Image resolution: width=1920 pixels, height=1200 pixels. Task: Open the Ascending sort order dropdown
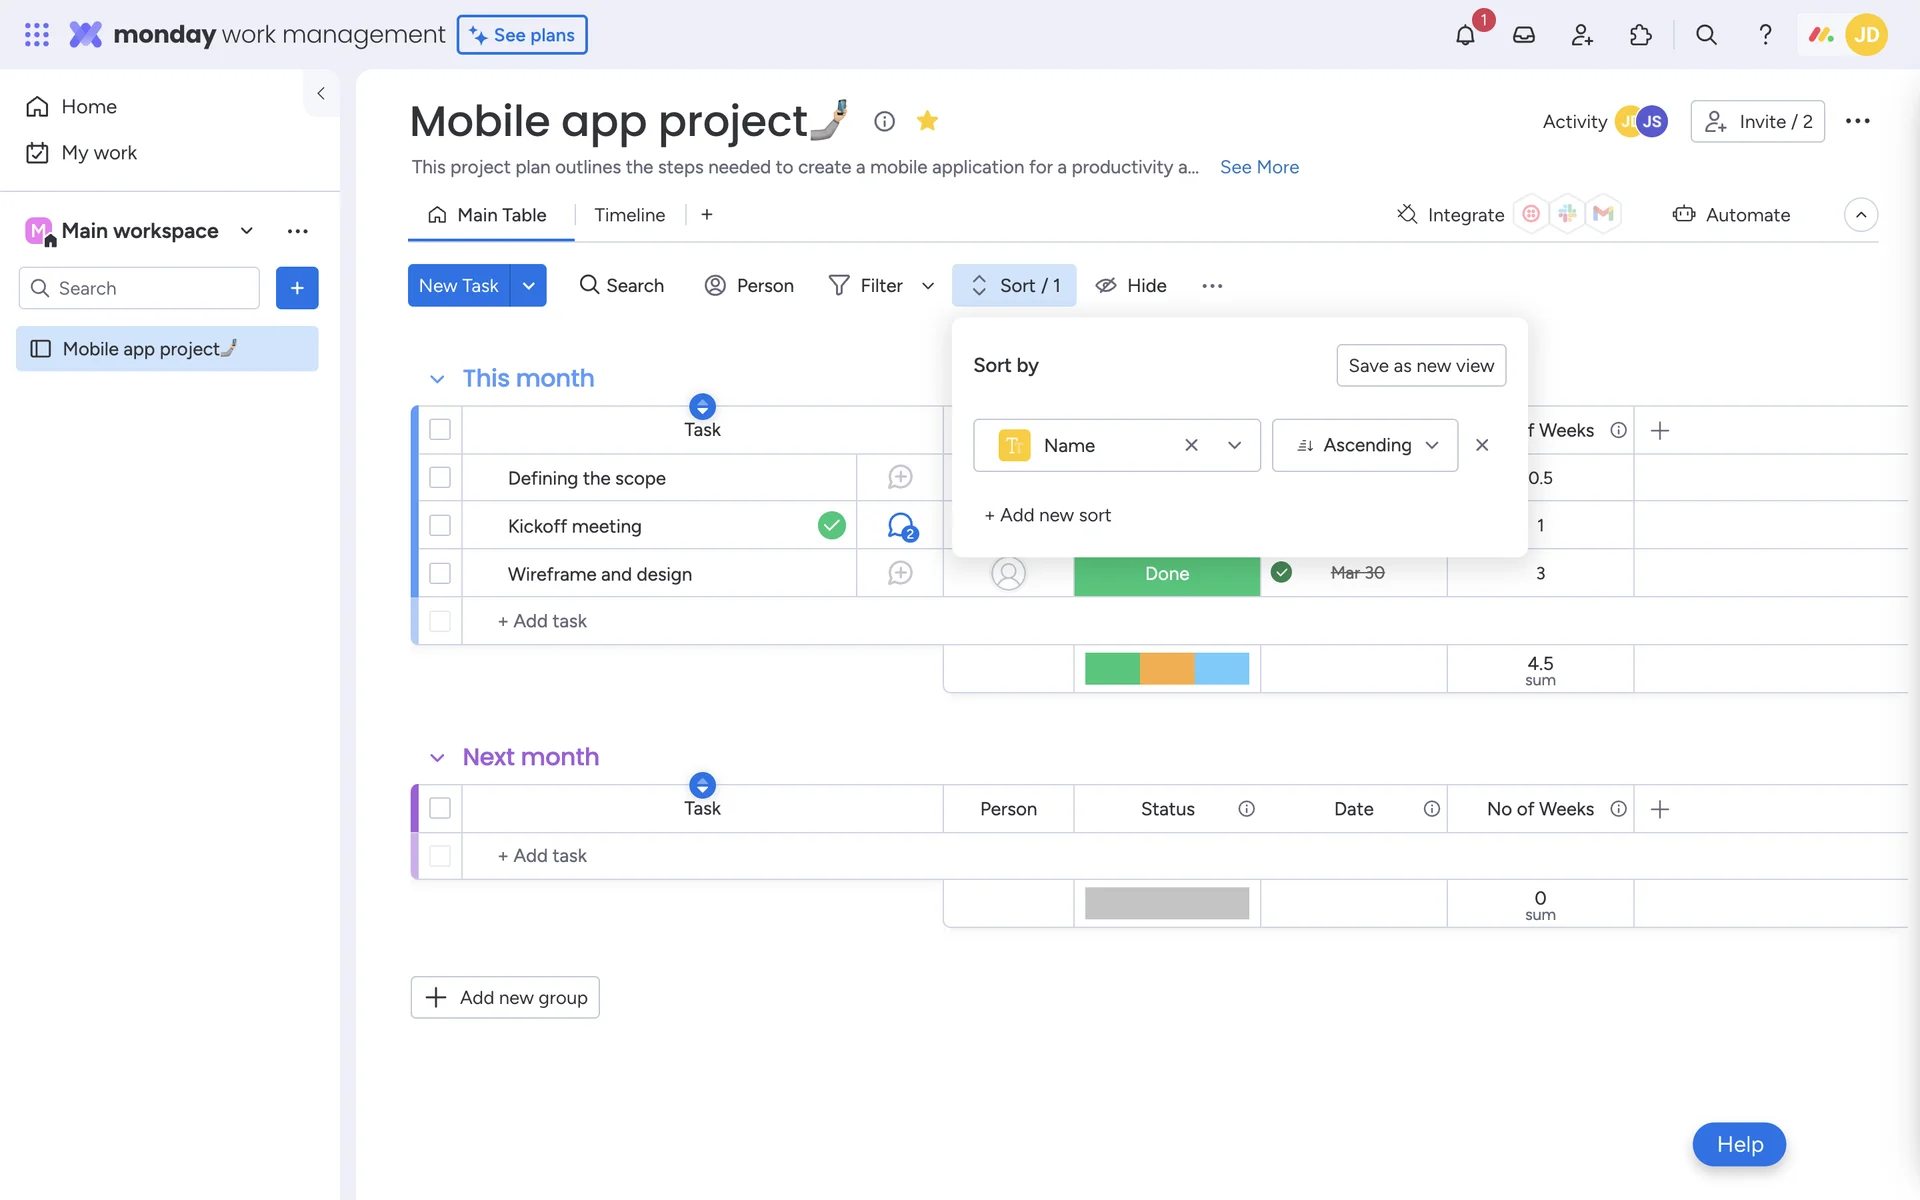pos(1364,446)
